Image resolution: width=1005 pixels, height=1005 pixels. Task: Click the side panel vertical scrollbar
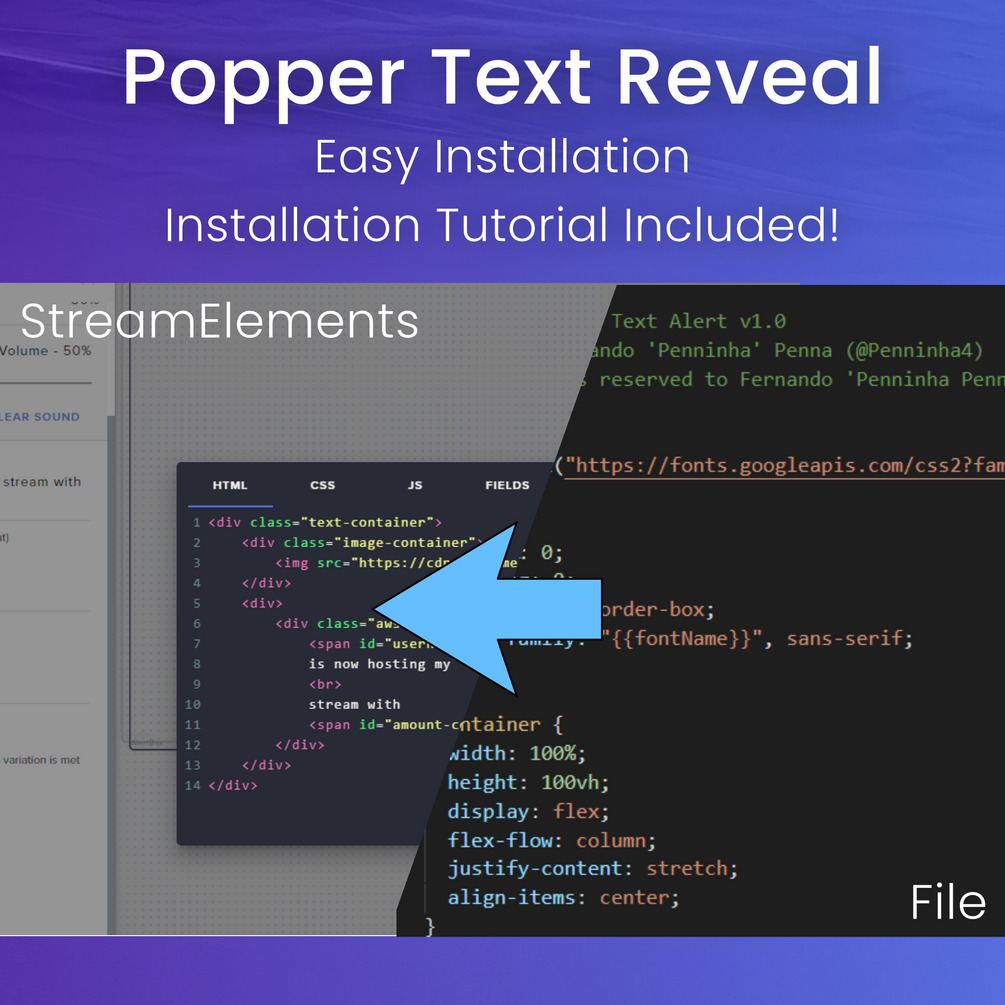(x=111, y=673)
